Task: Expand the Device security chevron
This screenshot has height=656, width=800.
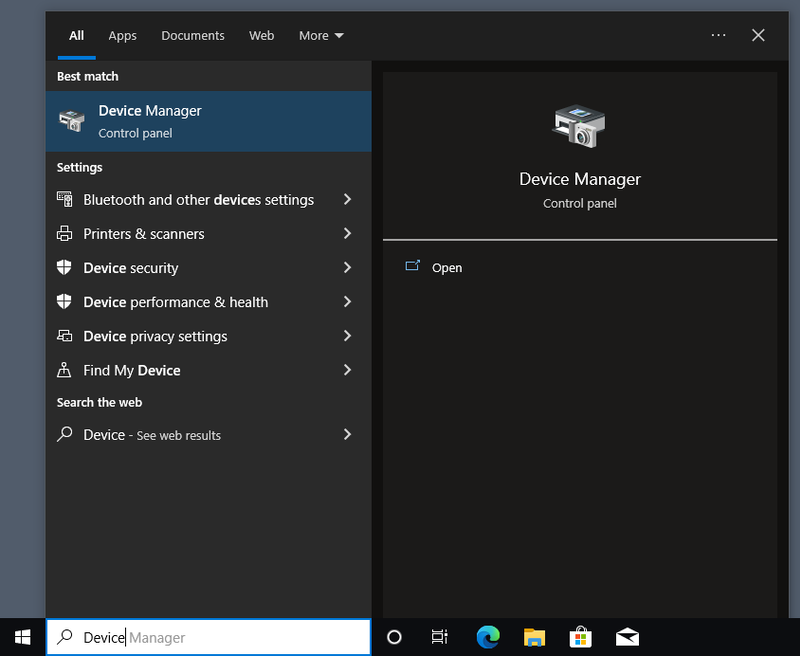Action: [347, 268]
